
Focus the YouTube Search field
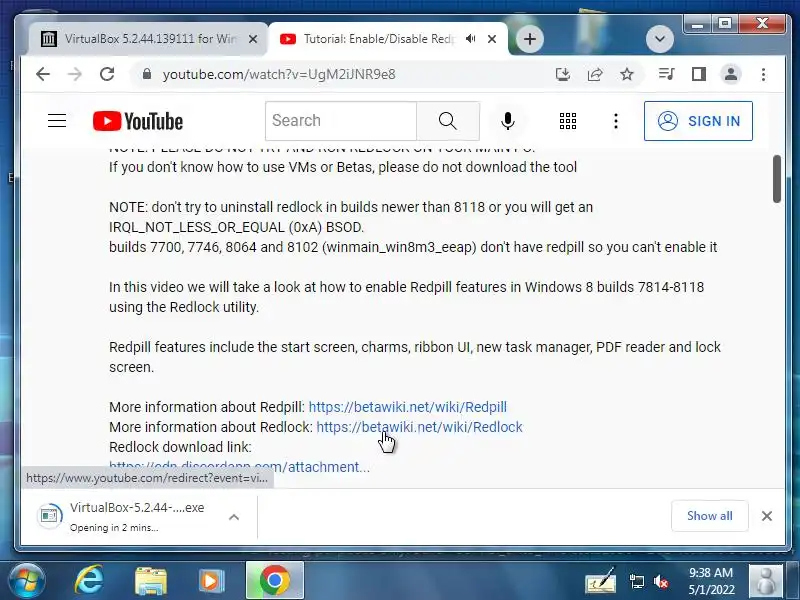pyautogui.click(x=341, y=121)
